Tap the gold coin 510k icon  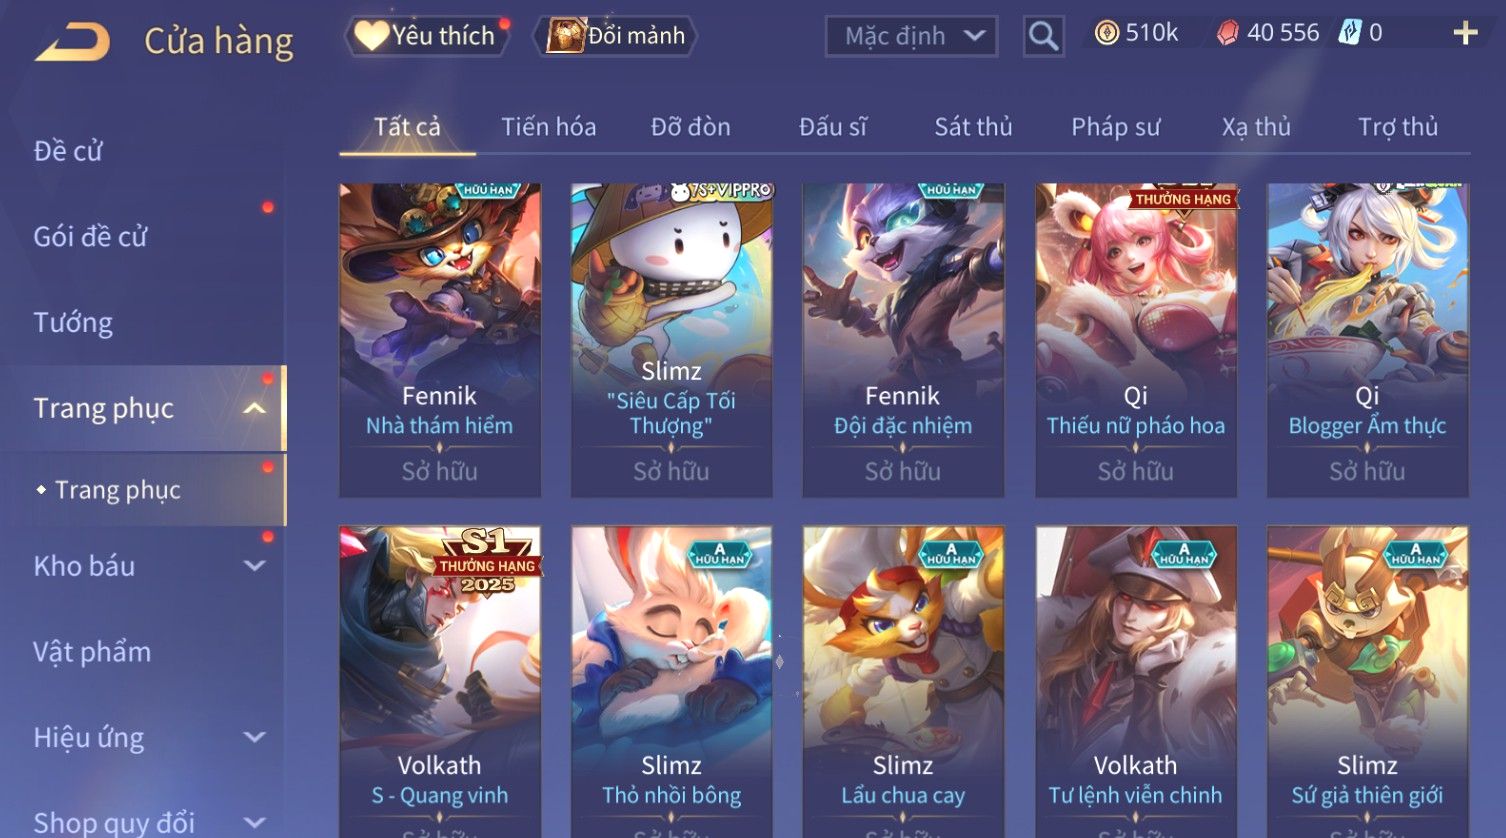1106,34
